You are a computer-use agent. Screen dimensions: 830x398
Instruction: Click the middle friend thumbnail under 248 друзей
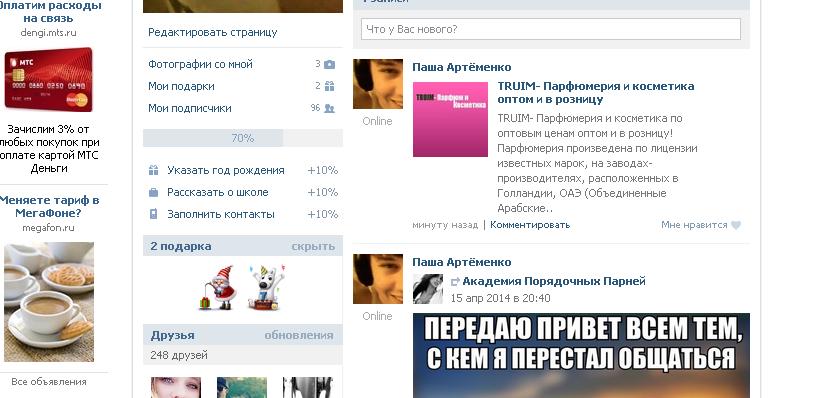coord(242,387)
